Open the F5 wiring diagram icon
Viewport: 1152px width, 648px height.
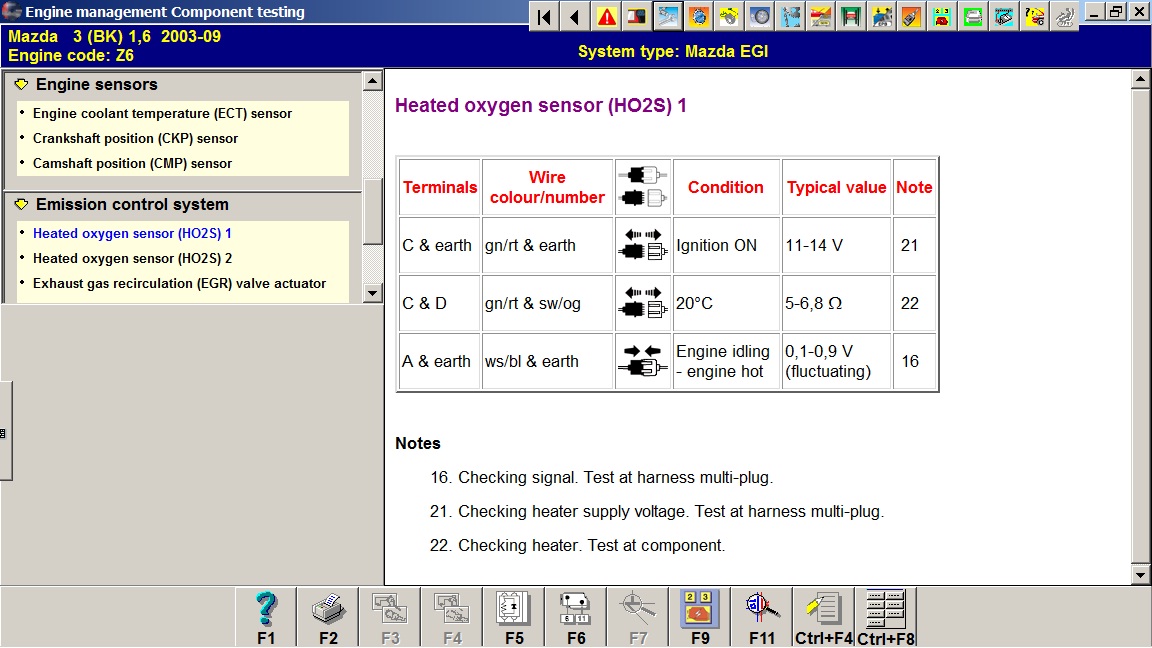point(514,616)
